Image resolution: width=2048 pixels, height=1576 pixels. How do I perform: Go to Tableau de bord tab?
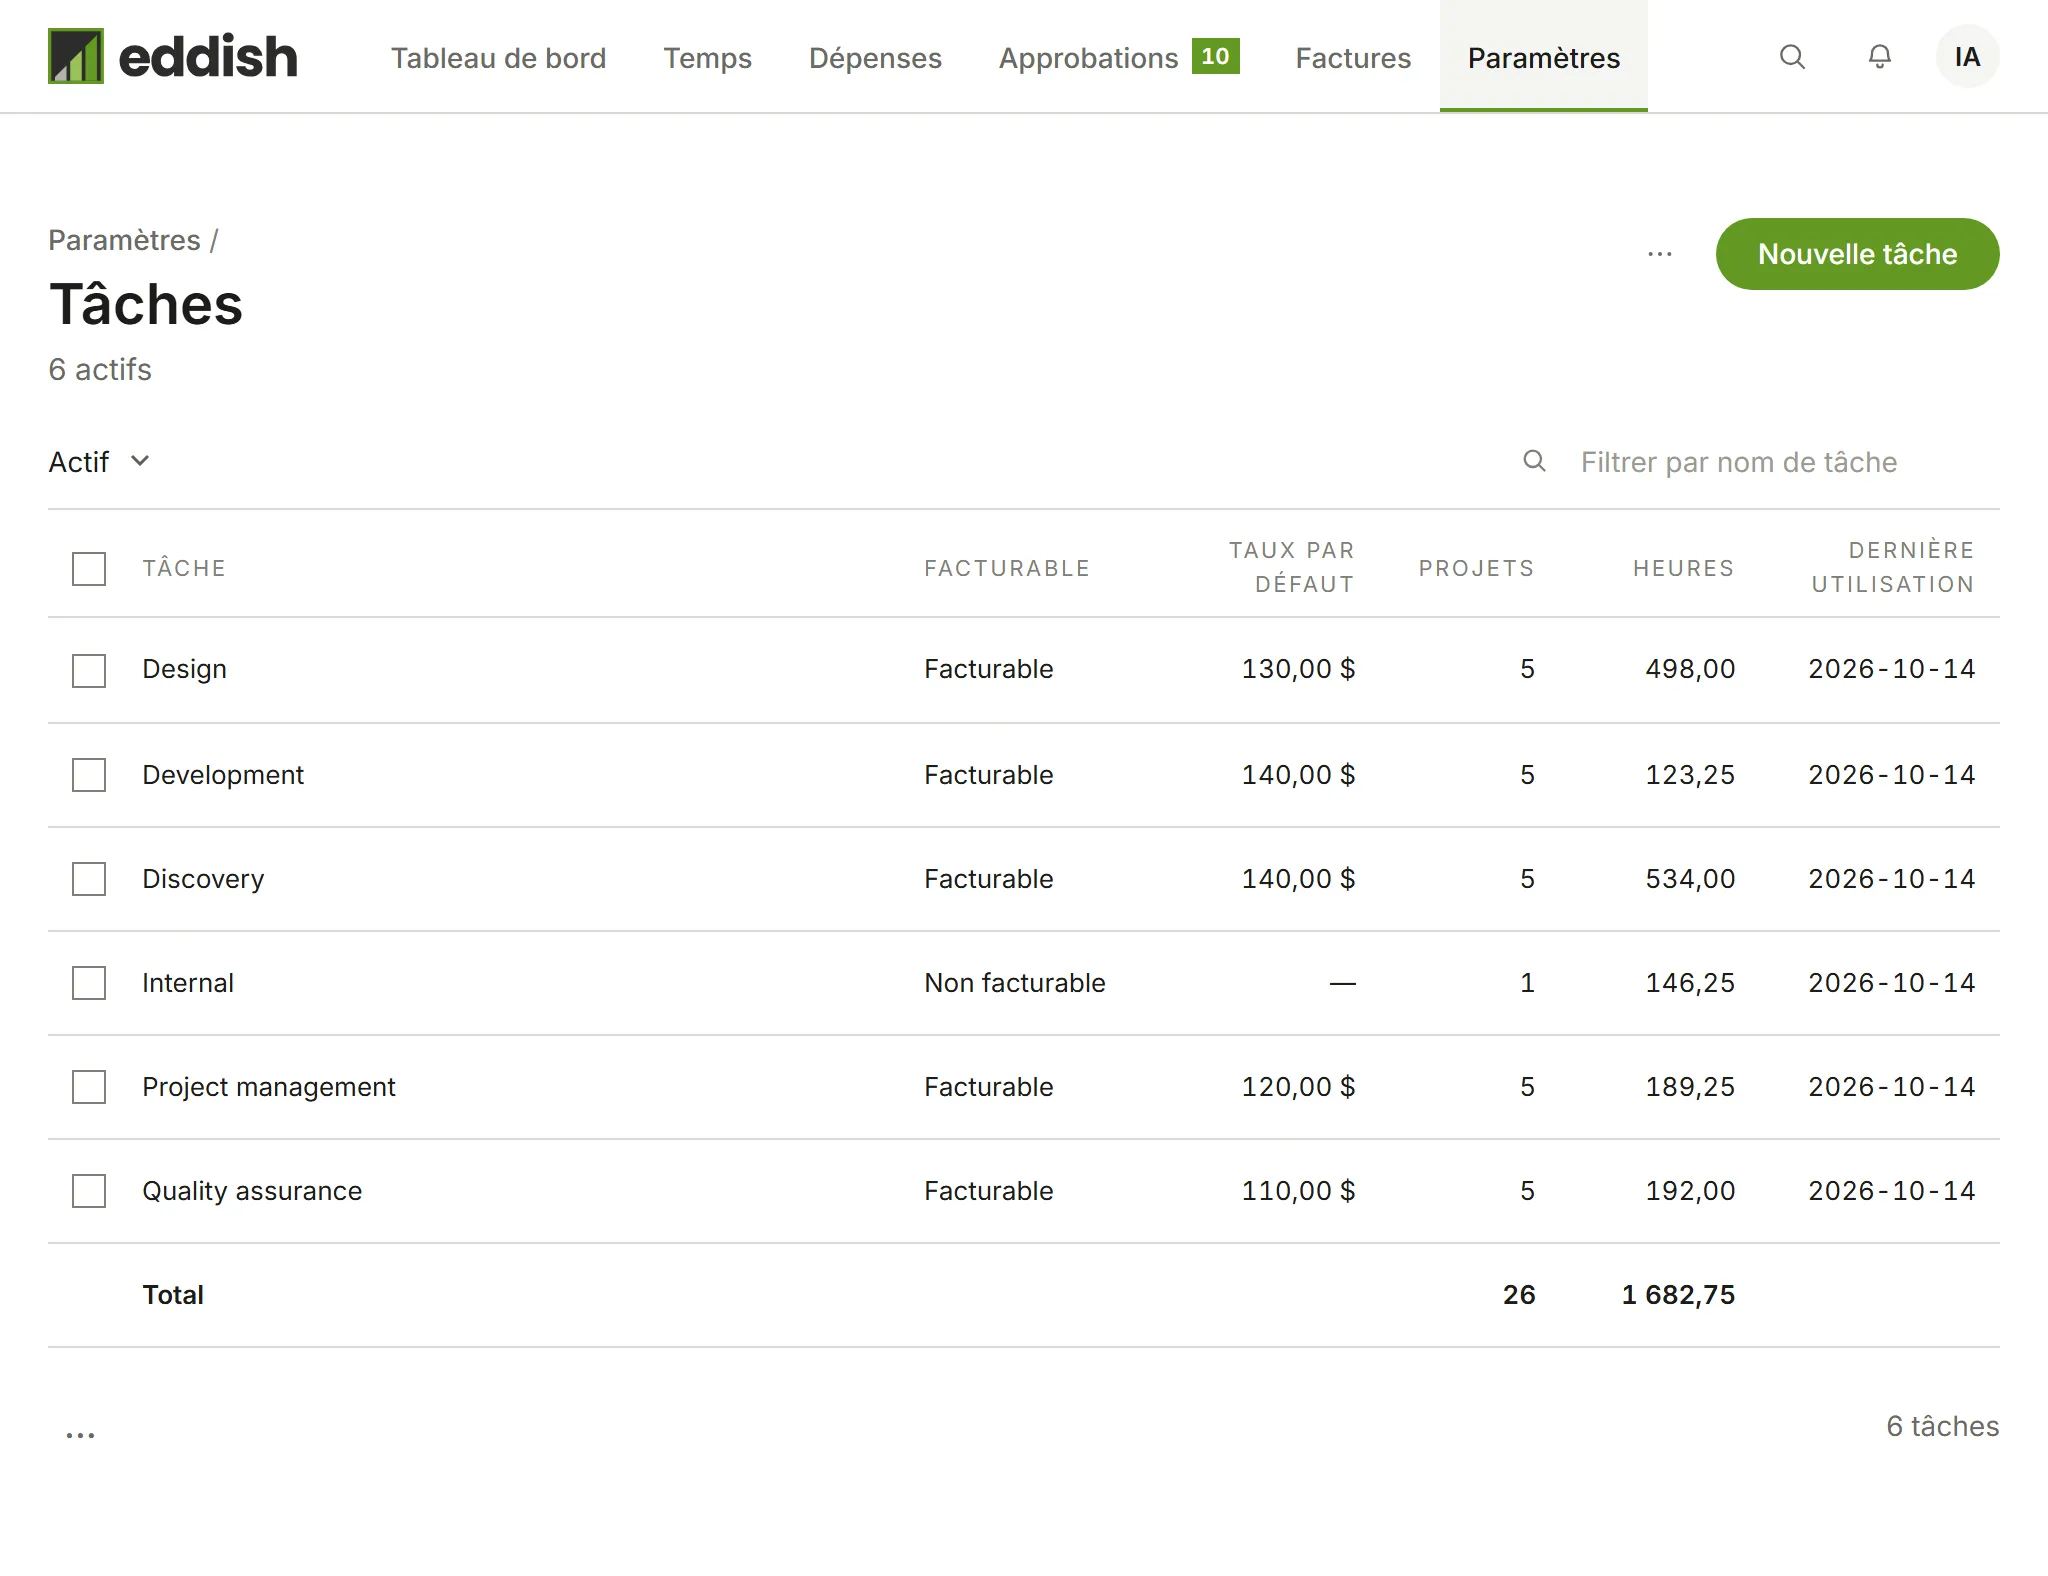tap(498, 58)
